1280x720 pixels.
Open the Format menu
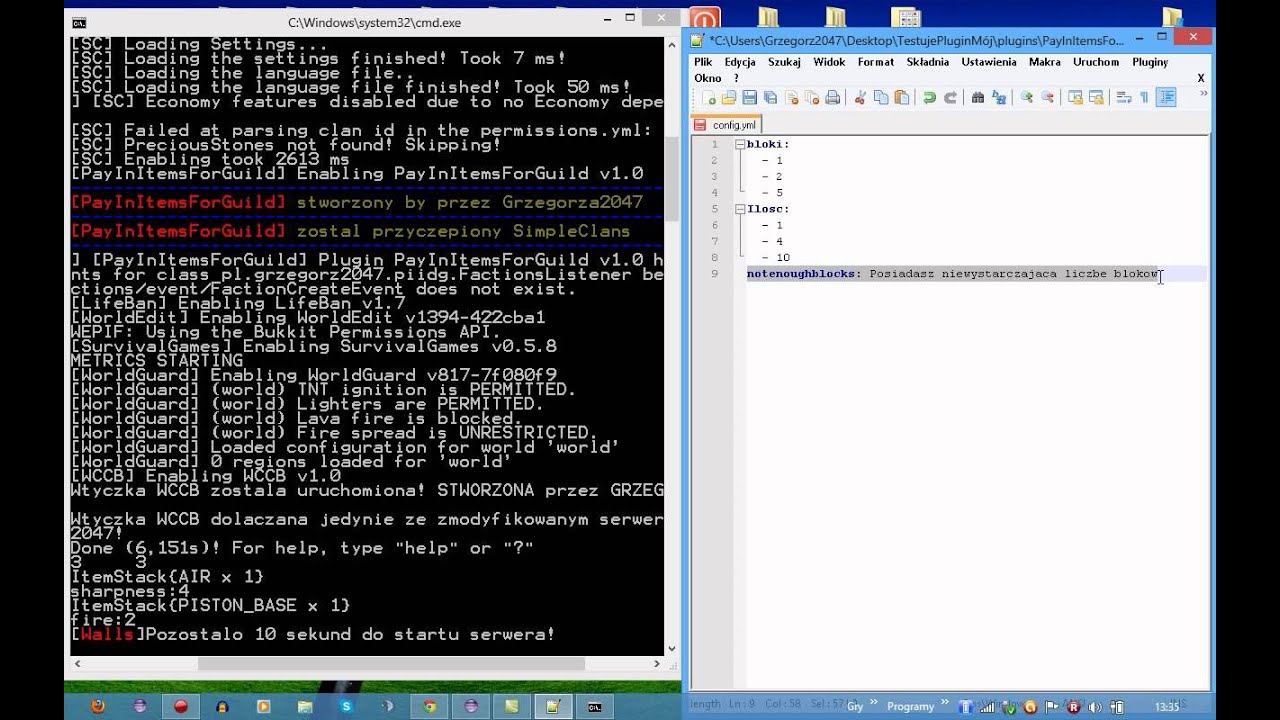[876, 62]
